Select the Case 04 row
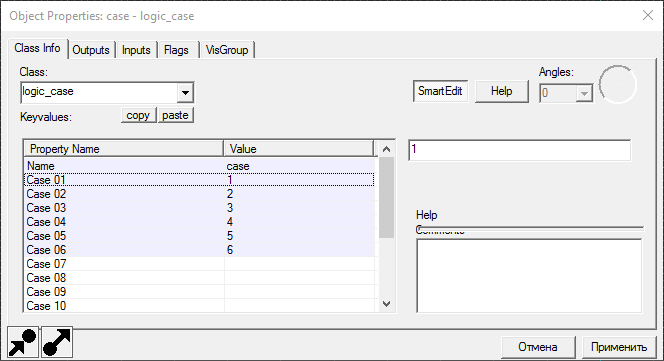664x361 pixels. [x=199, y=222]
